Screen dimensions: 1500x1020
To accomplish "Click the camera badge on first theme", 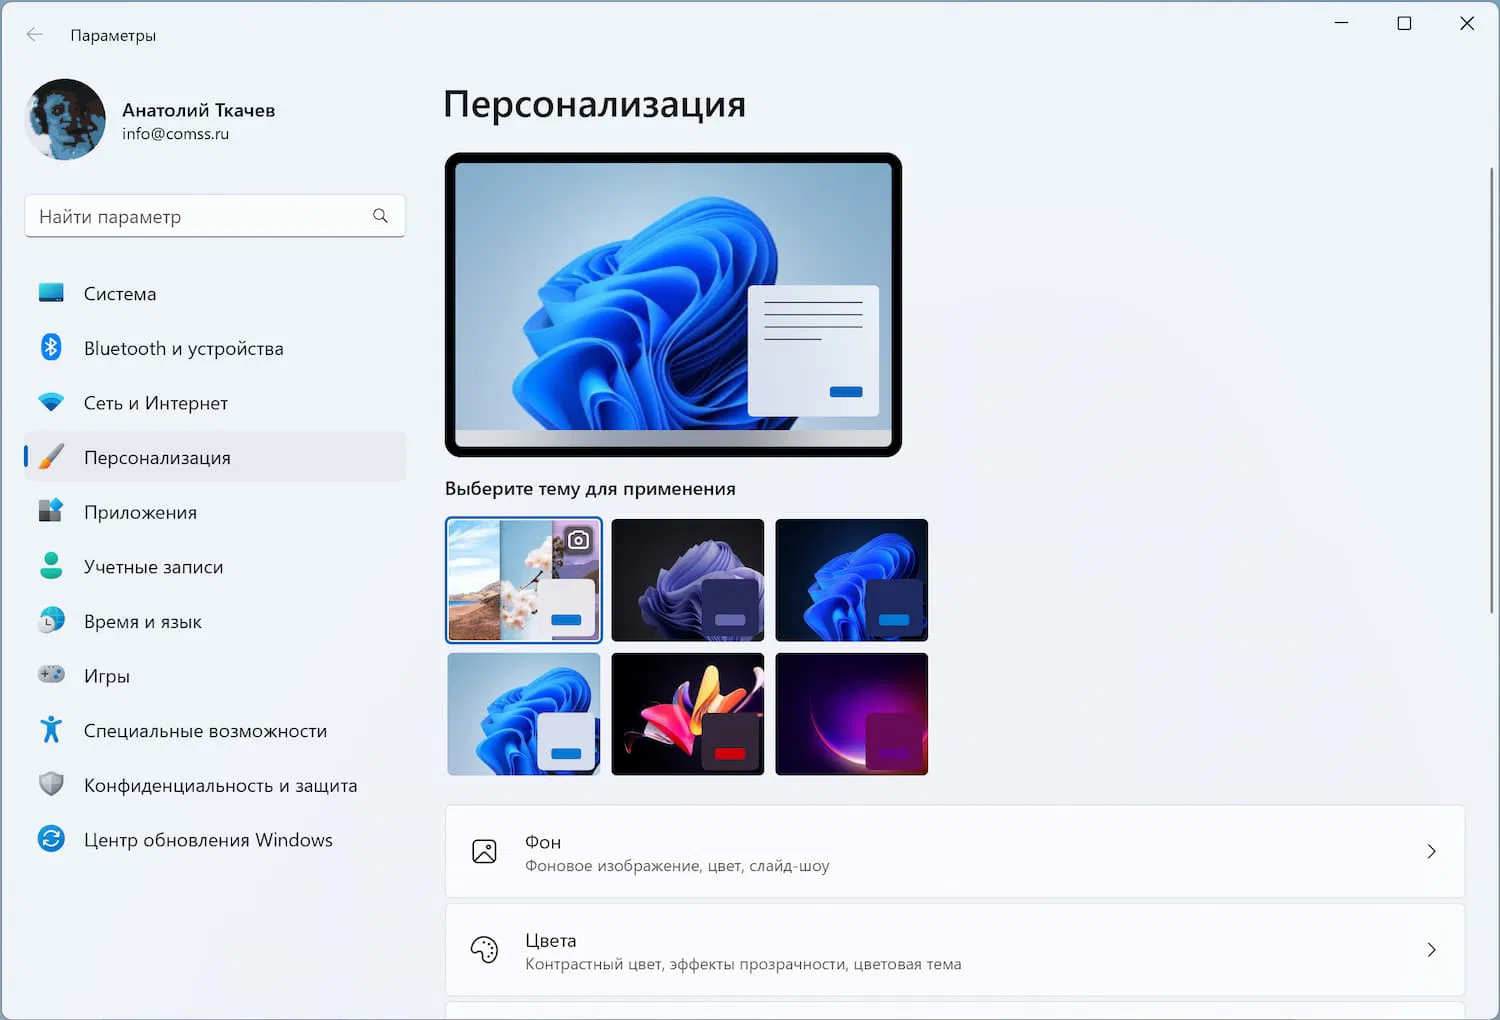I will tap(579, 540).
